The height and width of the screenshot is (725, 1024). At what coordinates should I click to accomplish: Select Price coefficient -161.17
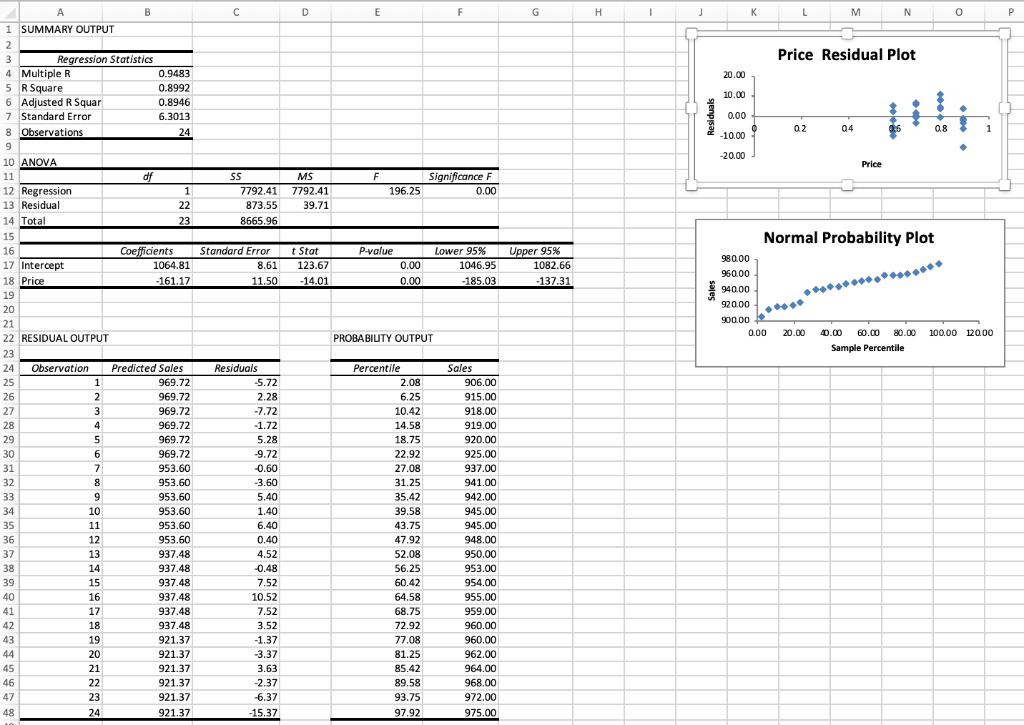coord(147,281)
